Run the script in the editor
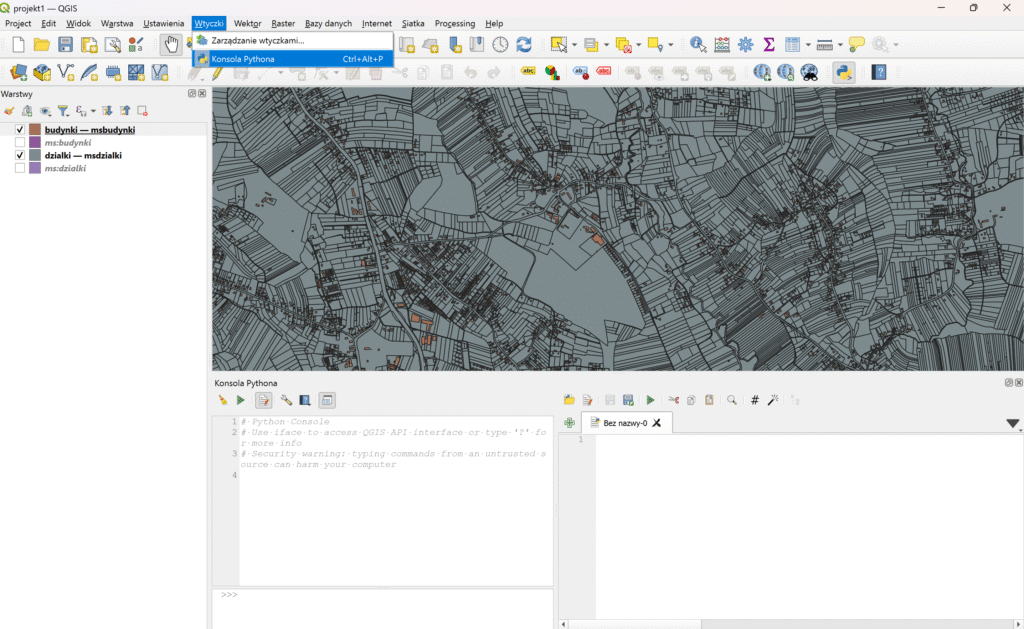Screen dimensions: 1024x629 pyautogui.click(x=650, y=400)
